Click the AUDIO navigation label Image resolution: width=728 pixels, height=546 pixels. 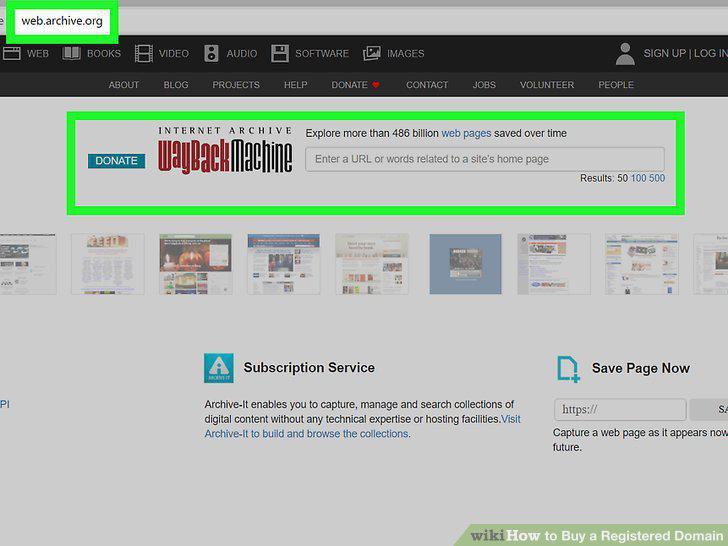point(241,54)
